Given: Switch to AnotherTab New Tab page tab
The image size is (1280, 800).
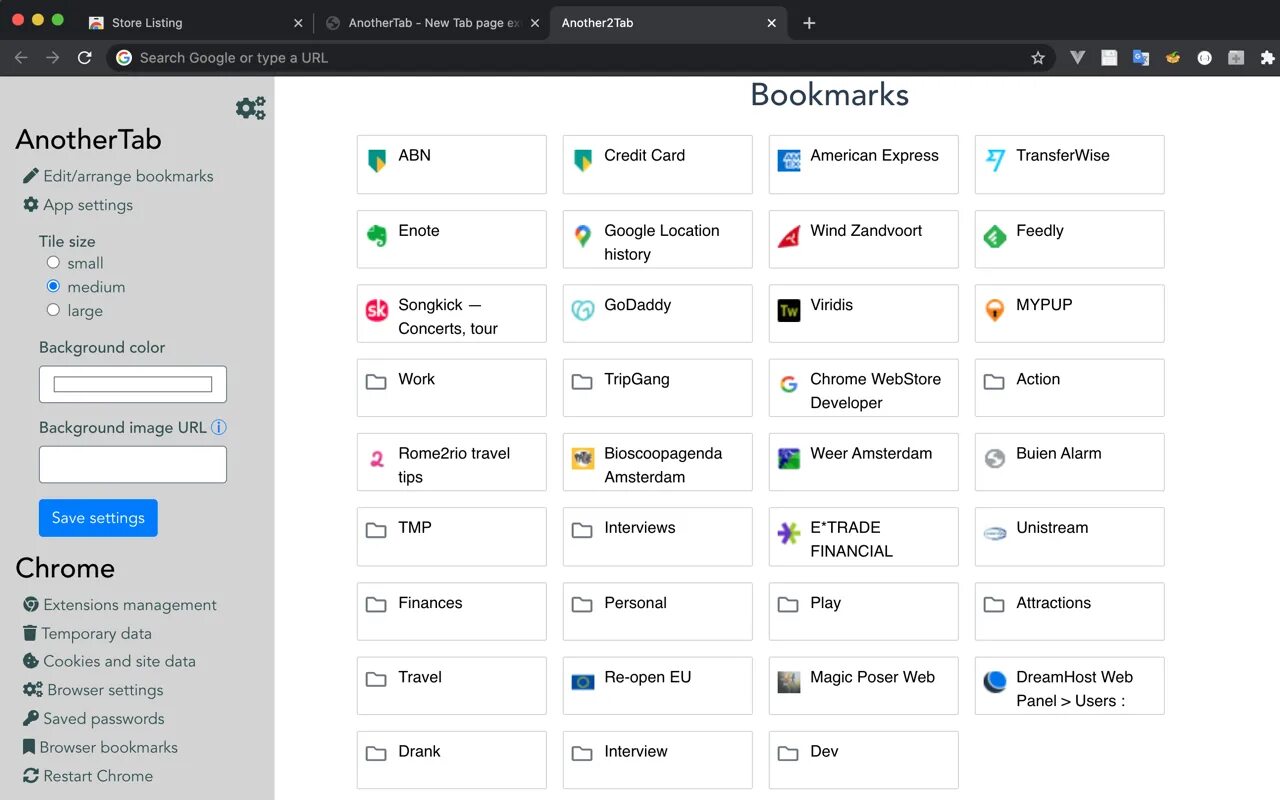Looking at the screenshot, I should click(x=433, y=23).
